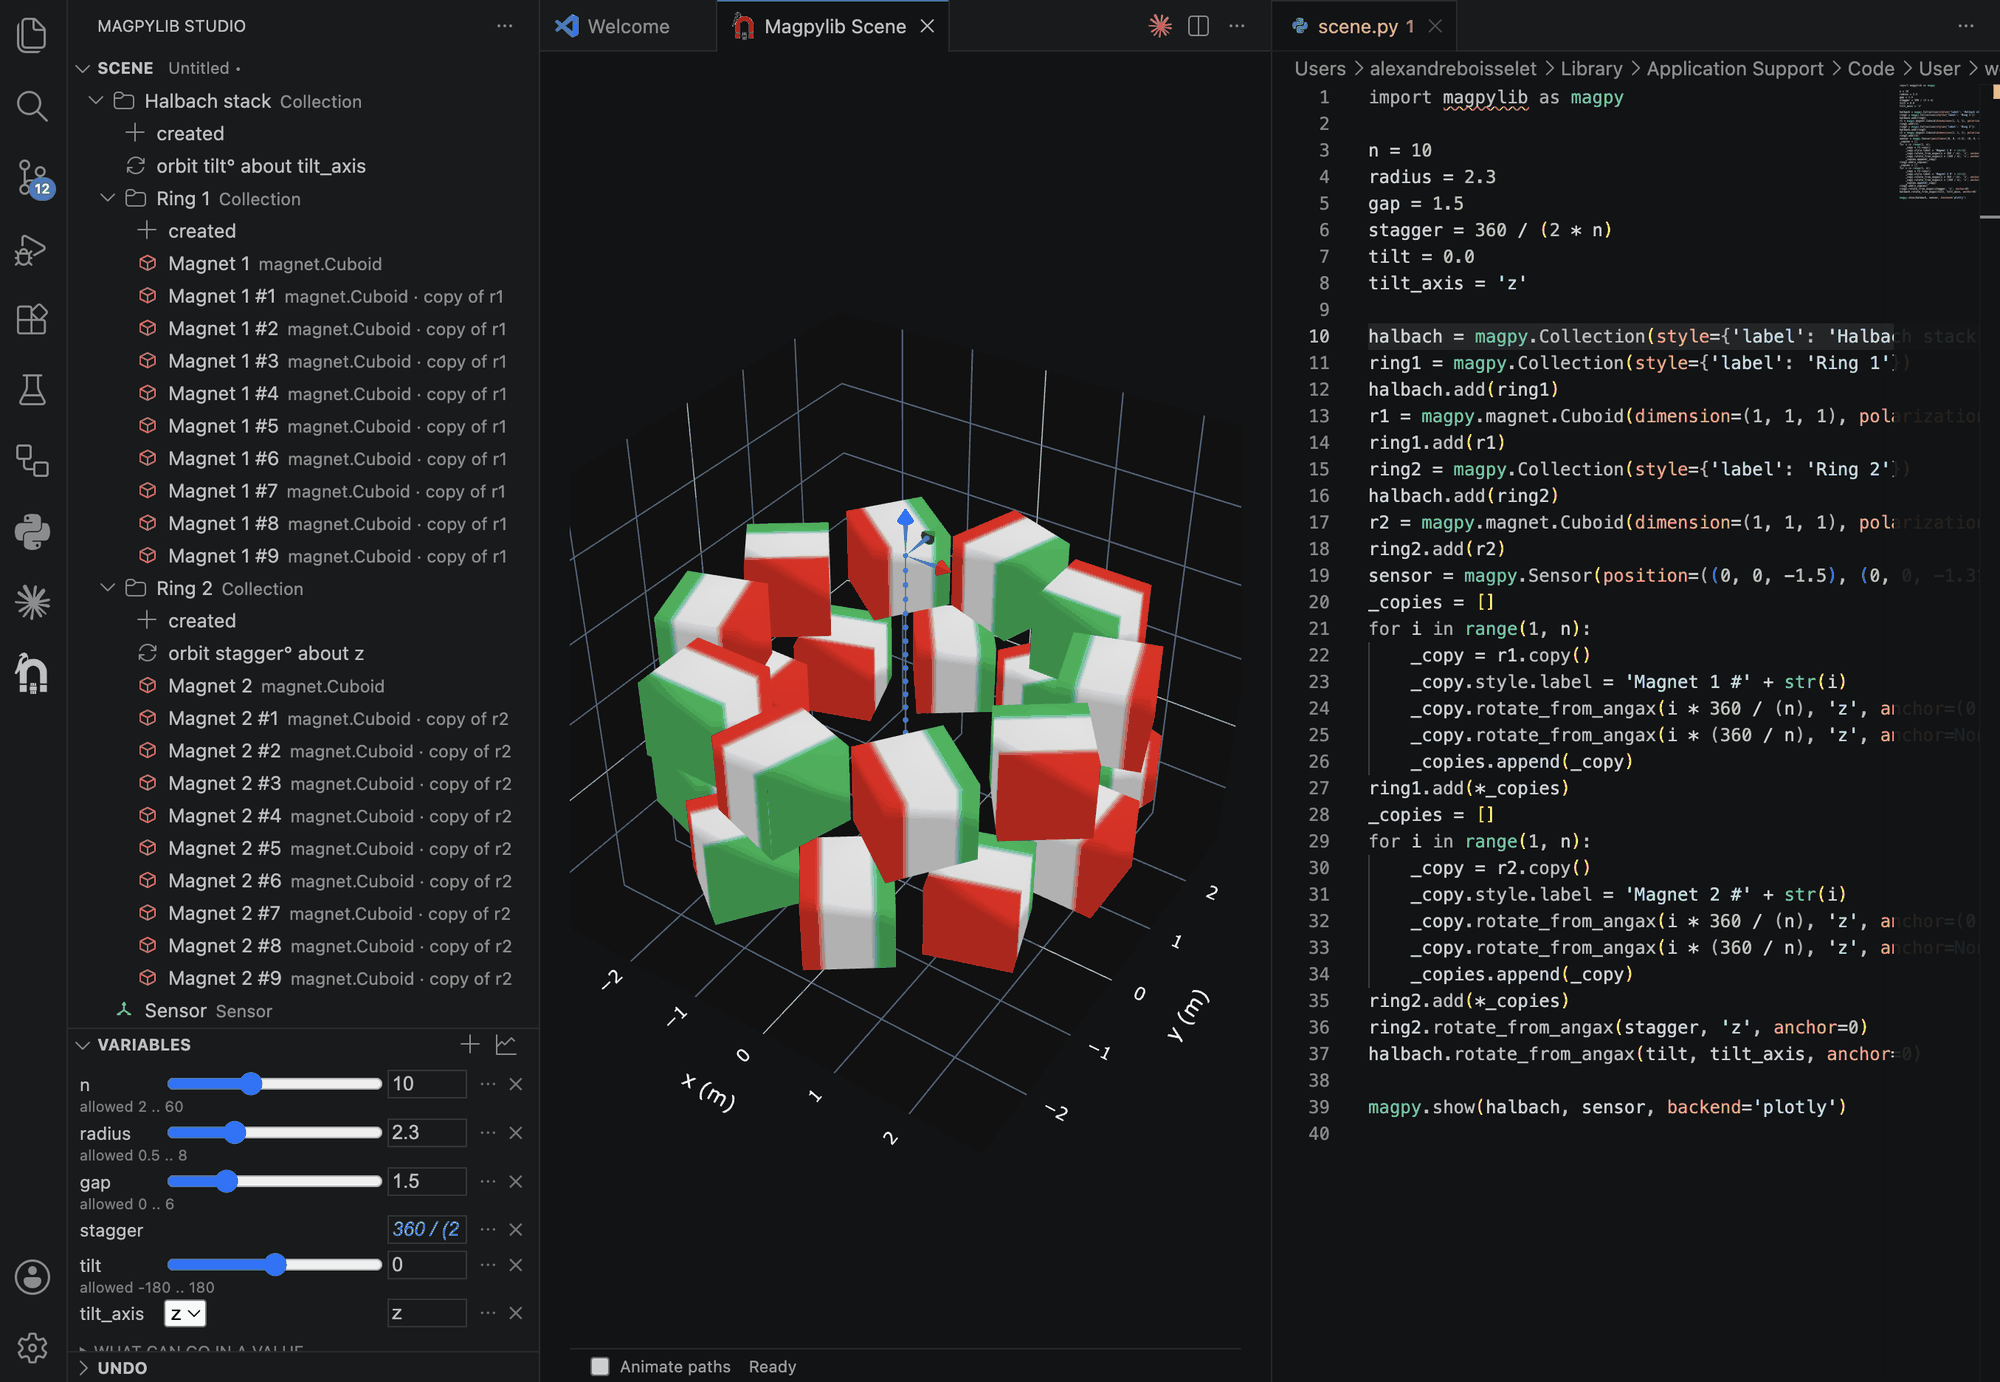Click the gap value field showing 1.5
Viewport: 2000px width, 1382px height.
[427, 1181]
